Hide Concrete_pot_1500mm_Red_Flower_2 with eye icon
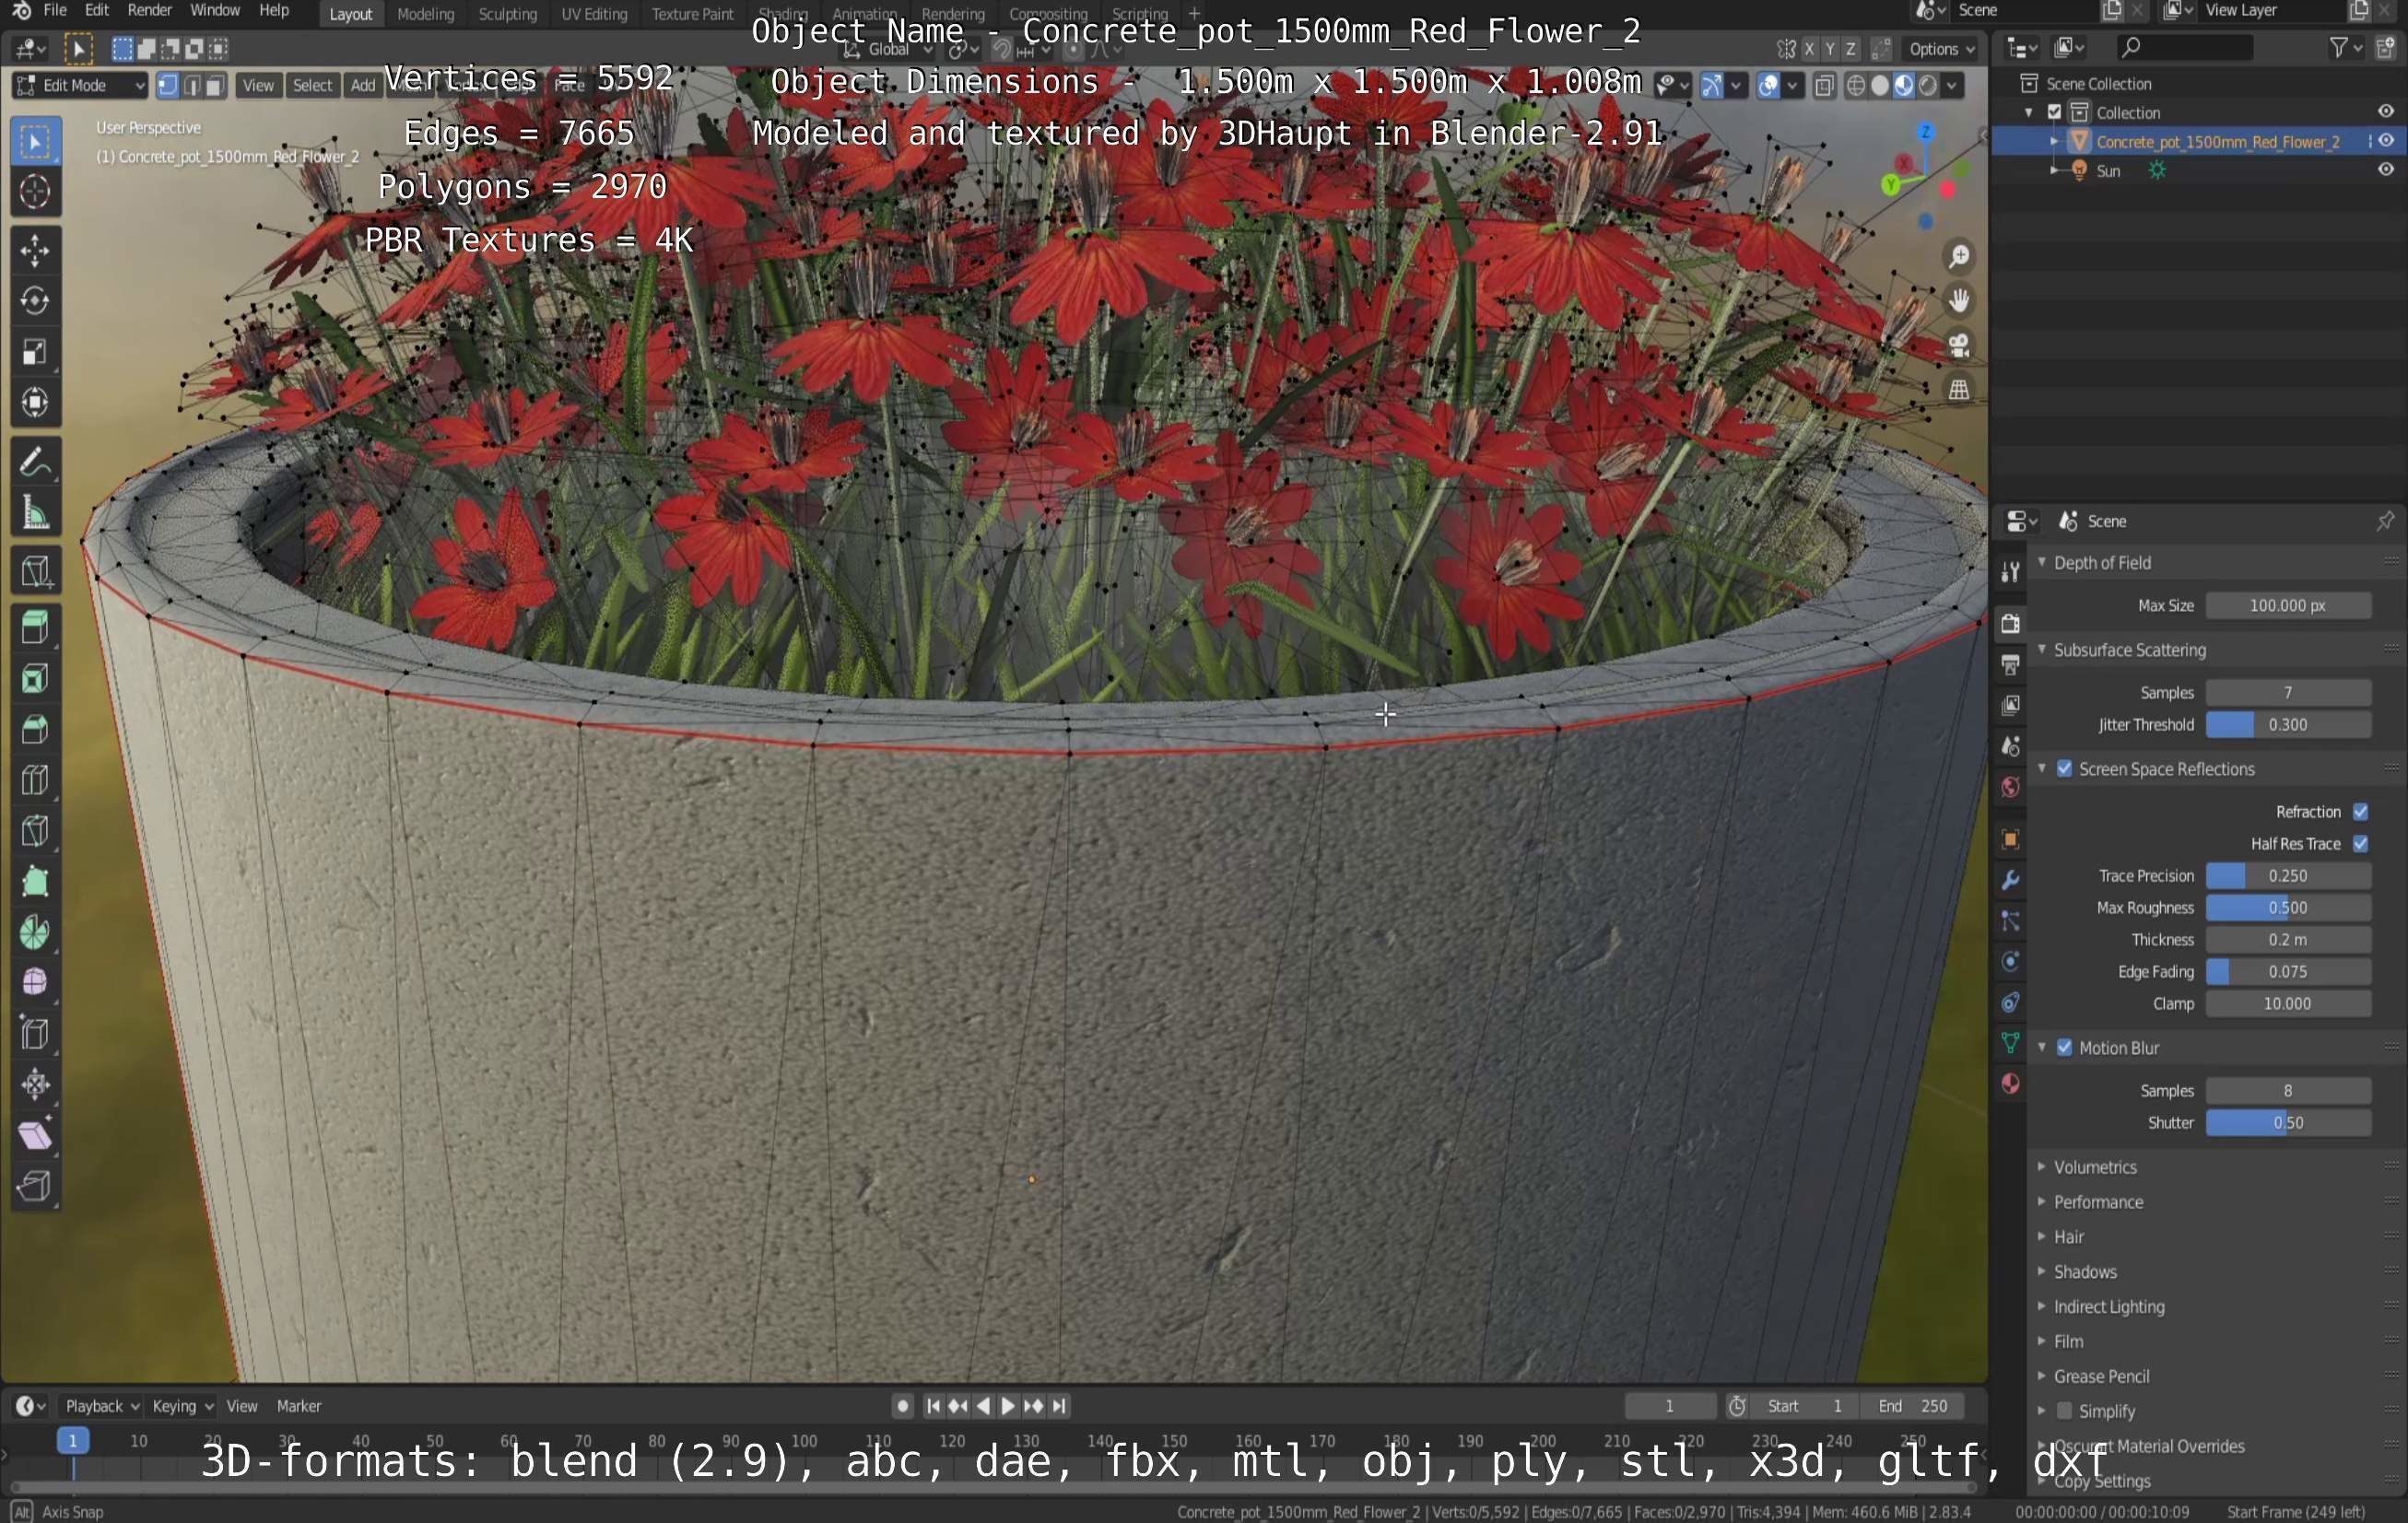This screenshot has height=1523, width=2408. tap(2386, 142)
